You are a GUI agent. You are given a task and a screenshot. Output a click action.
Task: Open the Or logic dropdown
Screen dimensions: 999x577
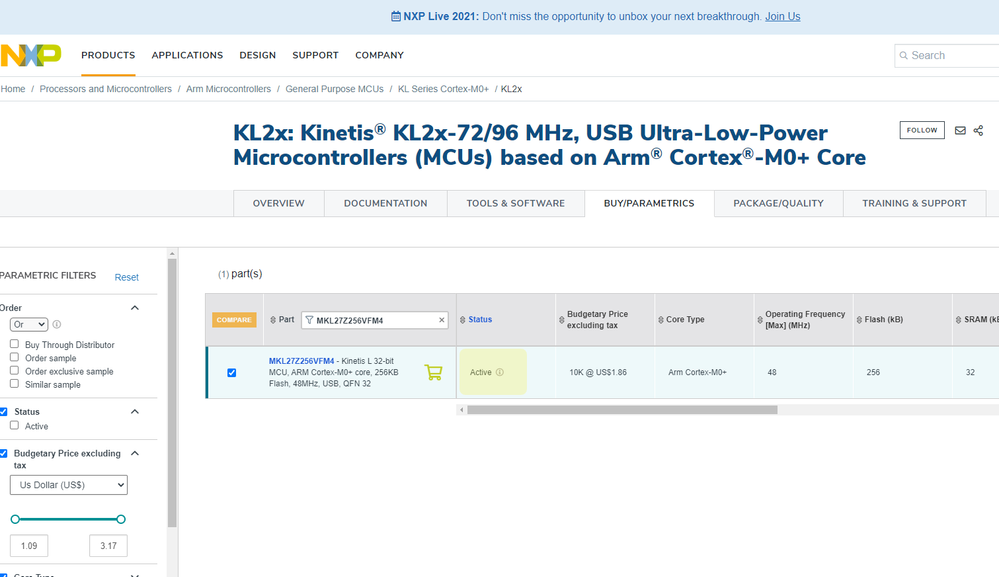29,324
